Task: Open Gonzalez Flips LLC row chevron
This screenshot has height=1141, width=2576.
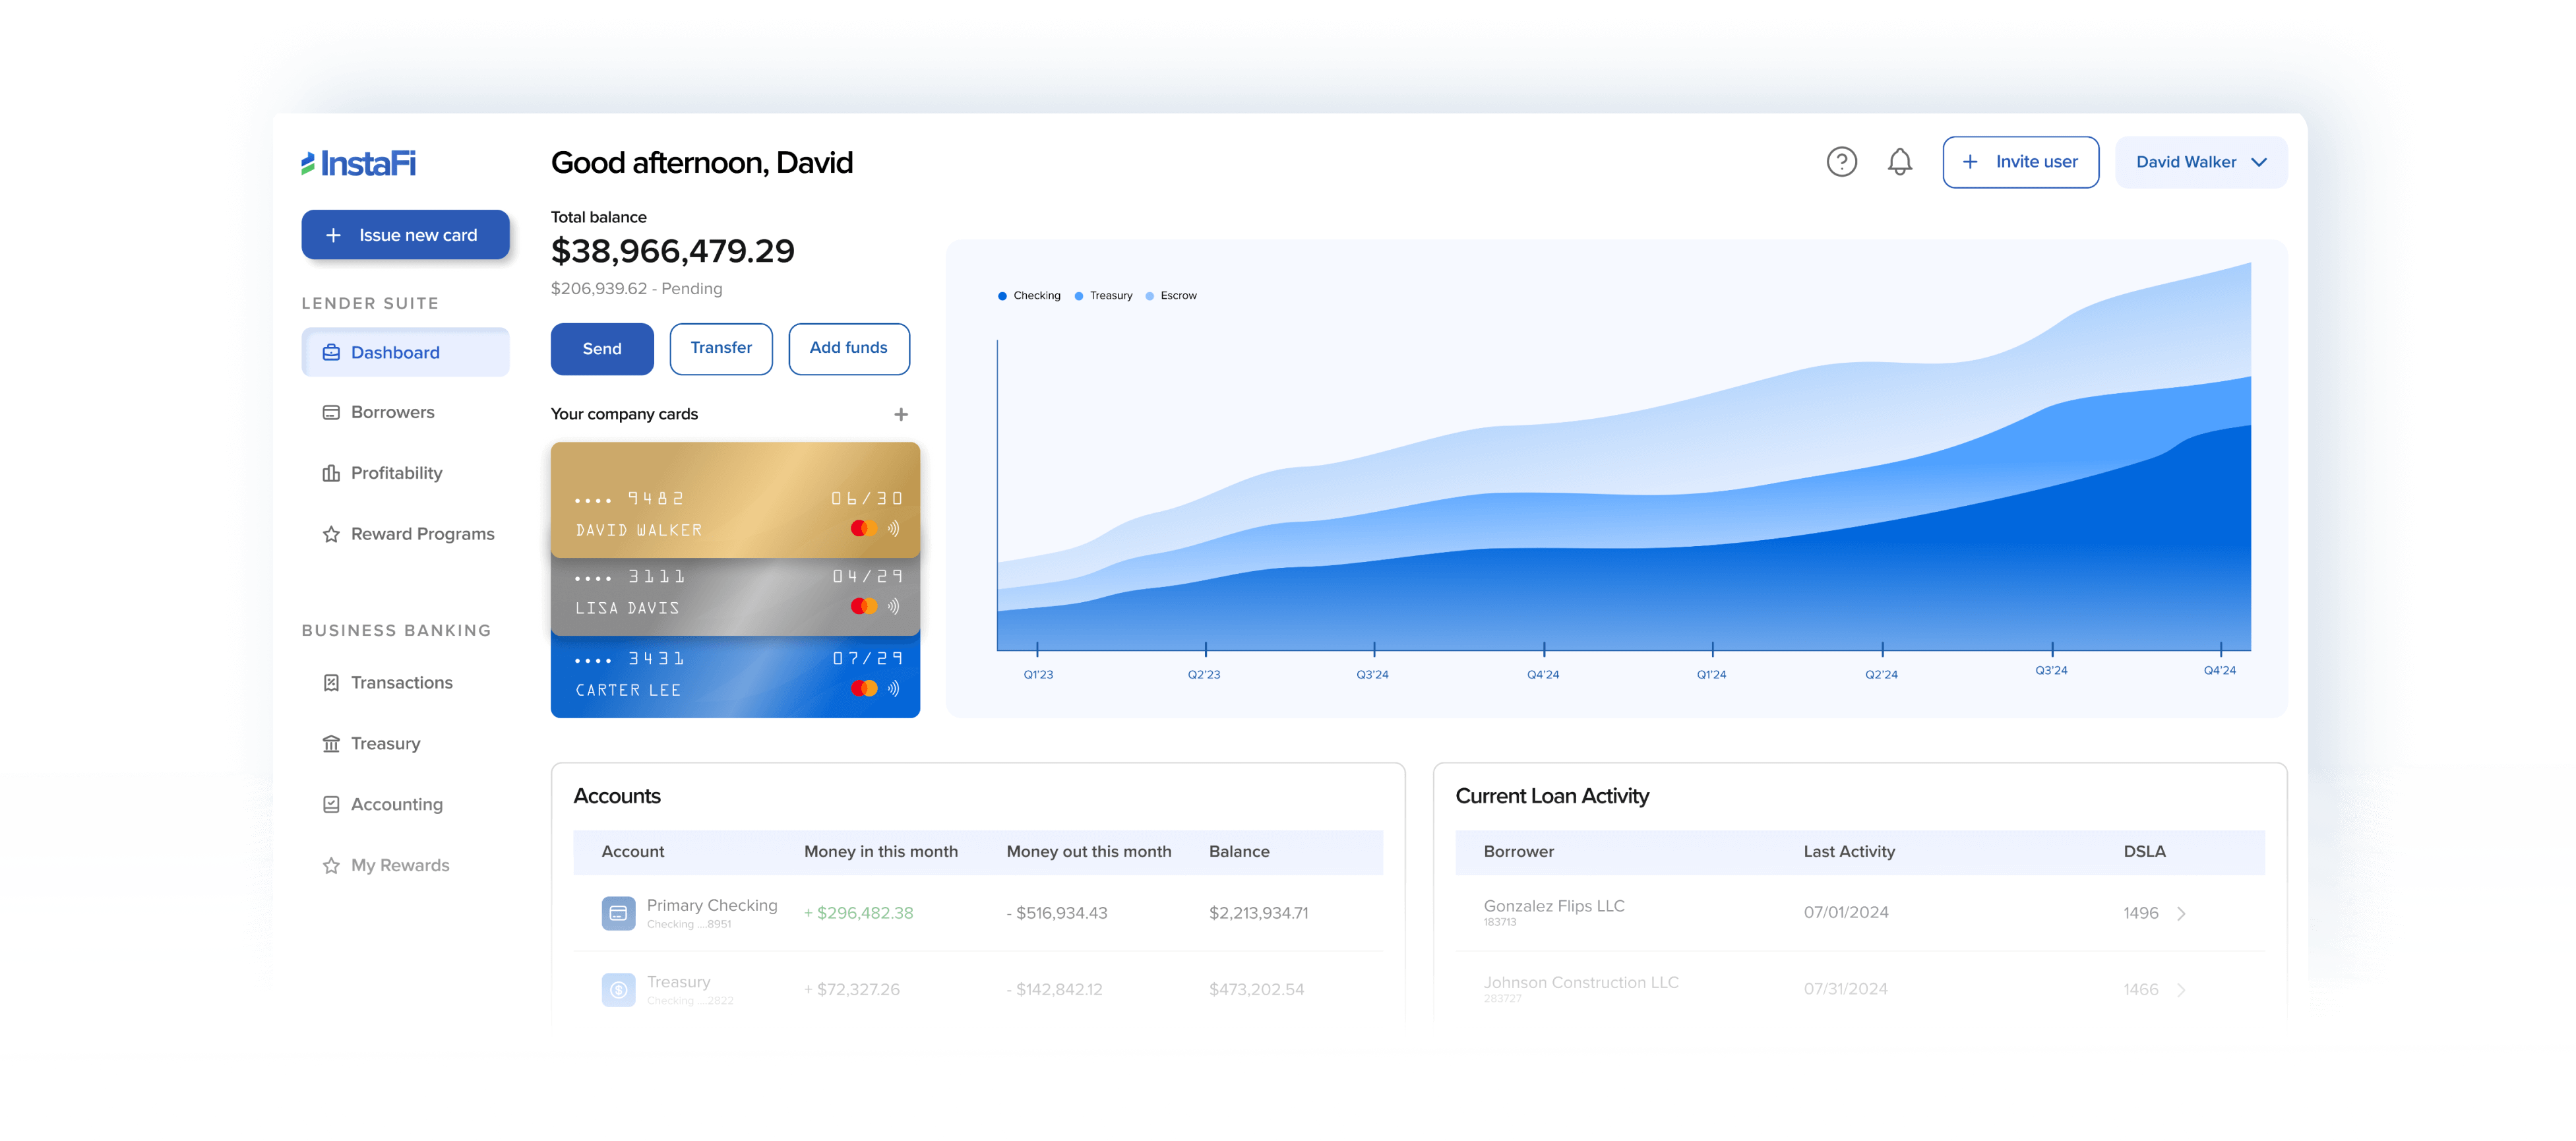Action: [x=2181, y=913]
